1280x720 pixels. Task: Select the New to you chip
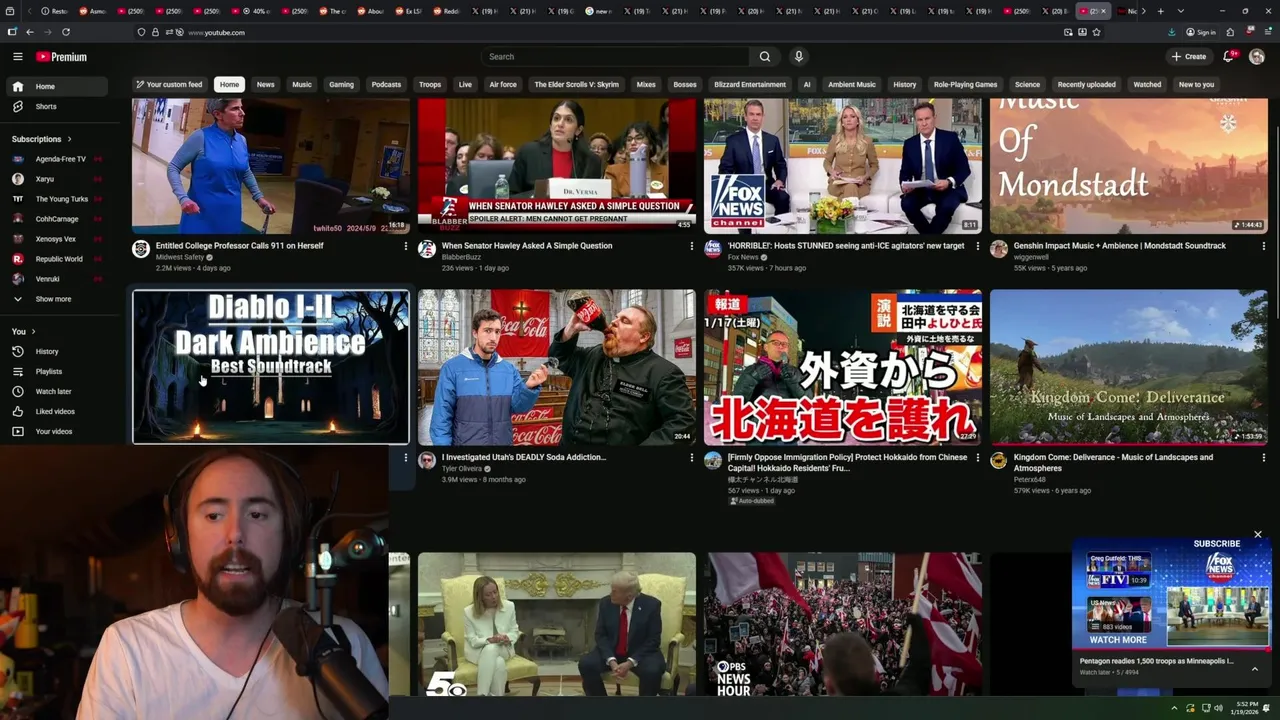1196,85
